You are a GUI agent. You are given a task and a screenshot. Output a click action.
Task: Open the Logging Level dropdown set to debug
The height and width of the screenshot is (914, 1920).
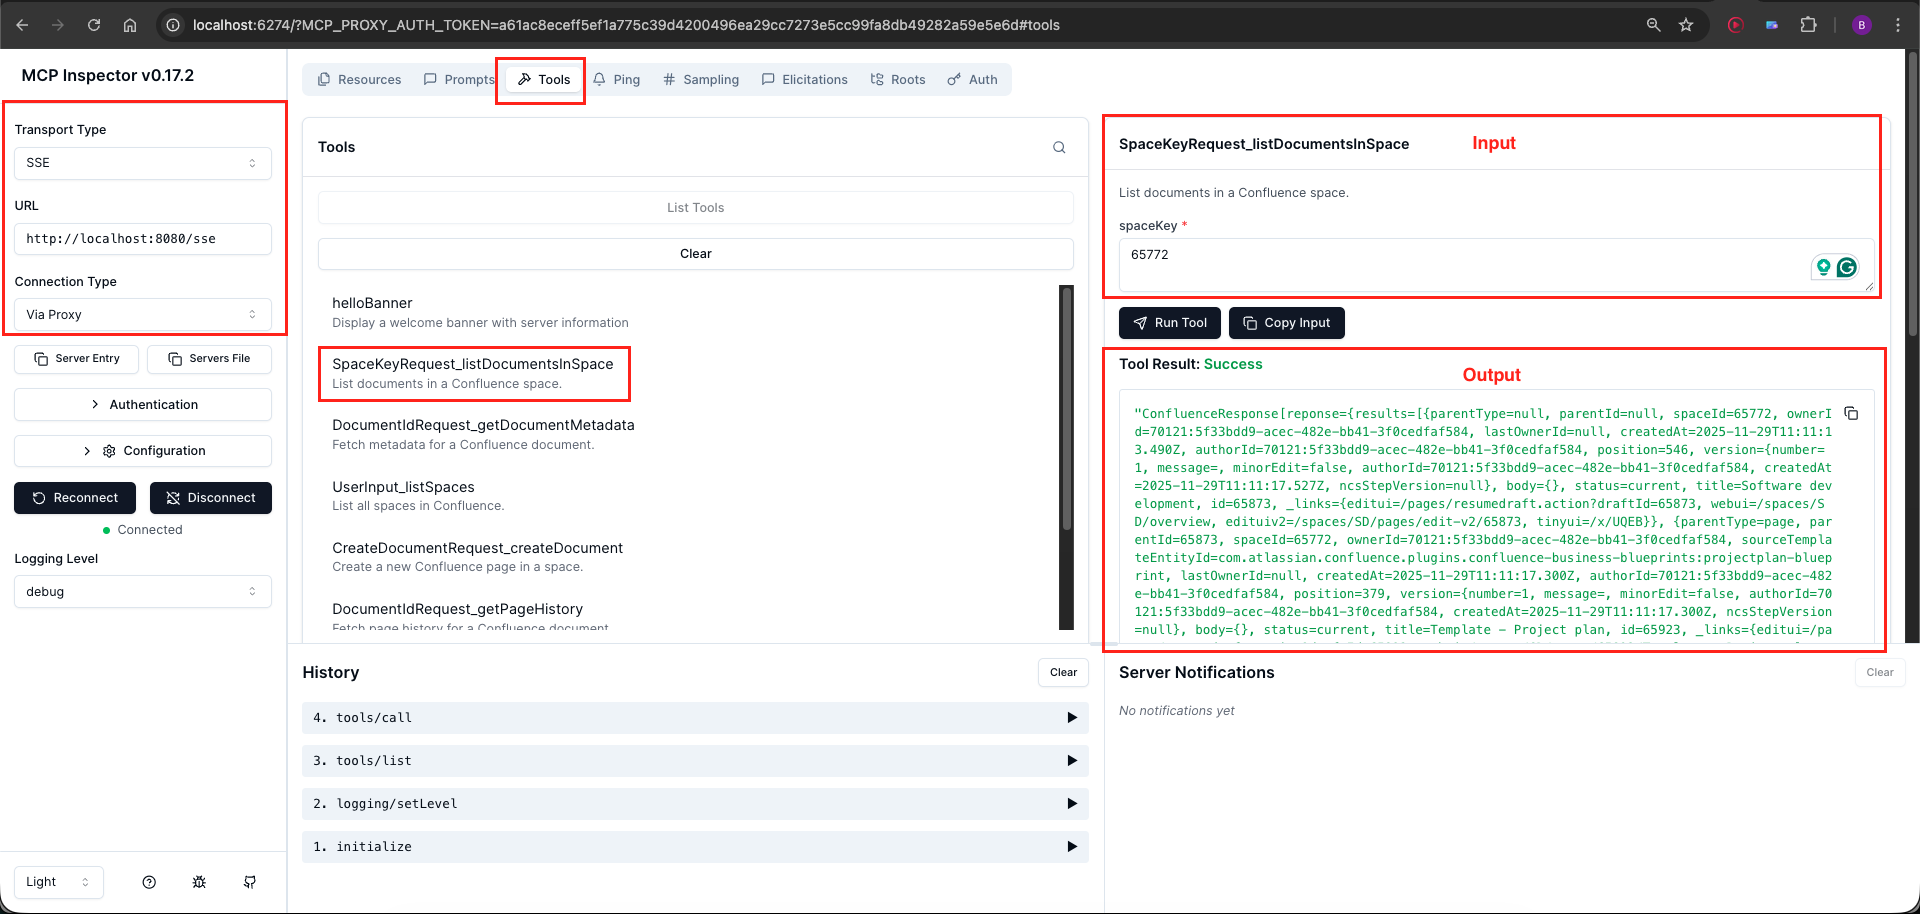pos(142,591)
